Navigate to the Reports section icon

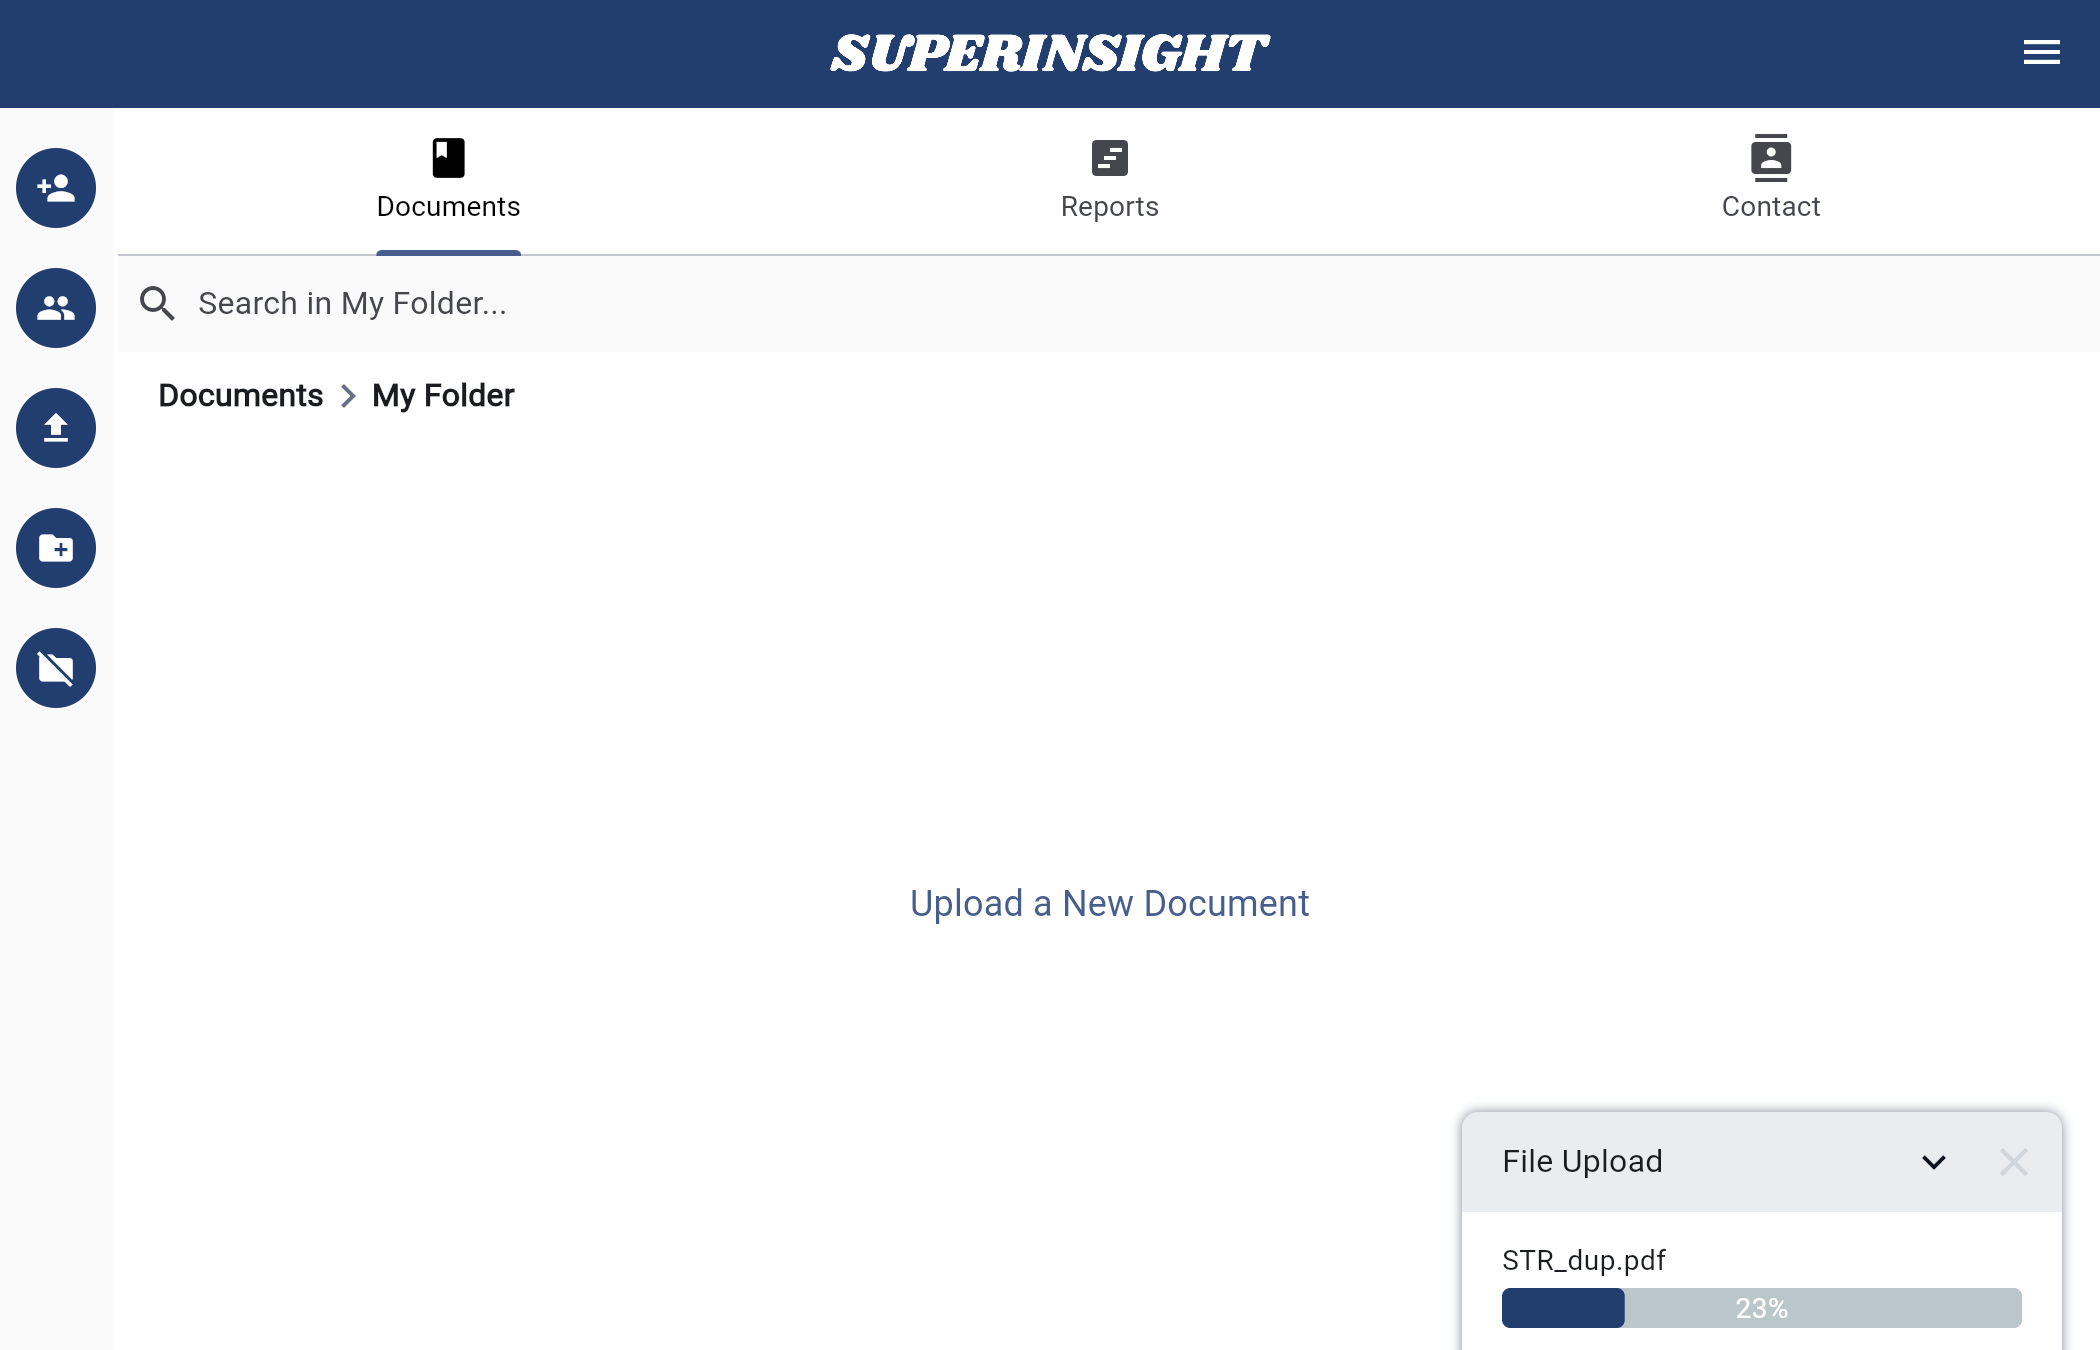(1110, 156)
